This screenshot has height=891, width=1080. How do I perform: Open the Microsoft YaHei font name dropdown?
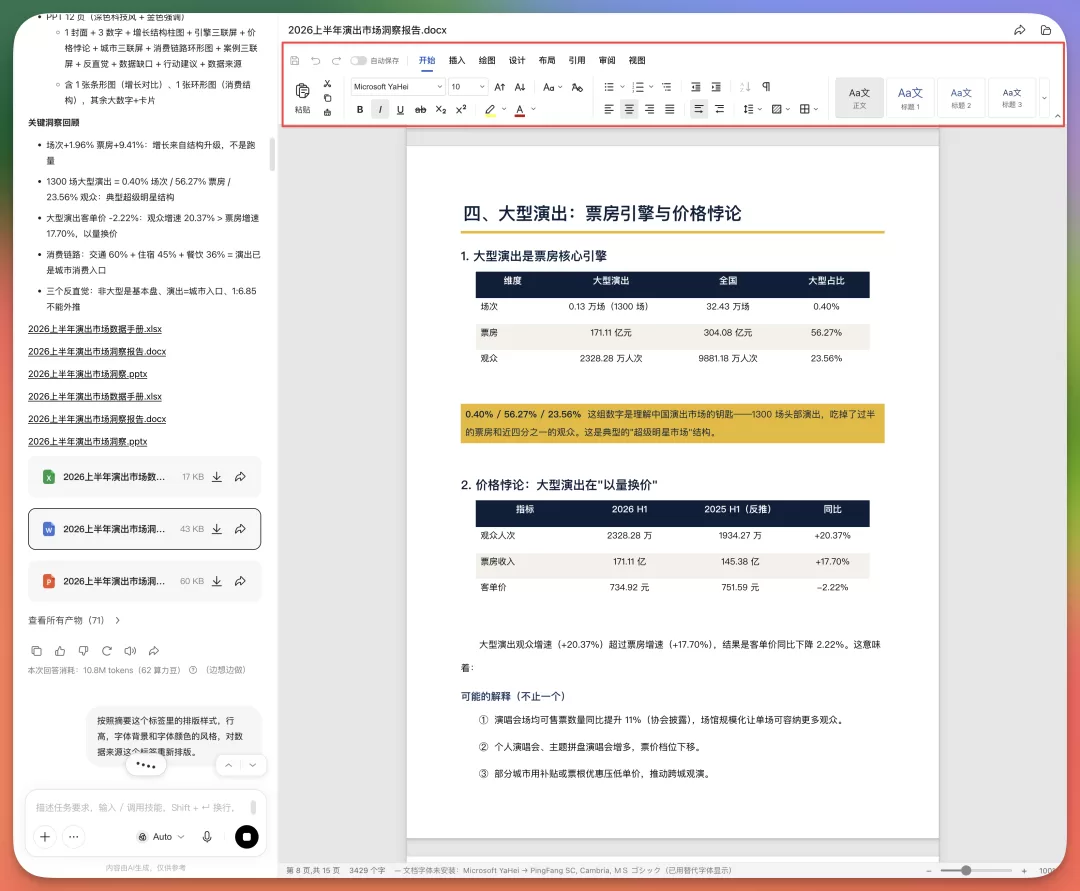pyautogui.click(x=397, y=87)
